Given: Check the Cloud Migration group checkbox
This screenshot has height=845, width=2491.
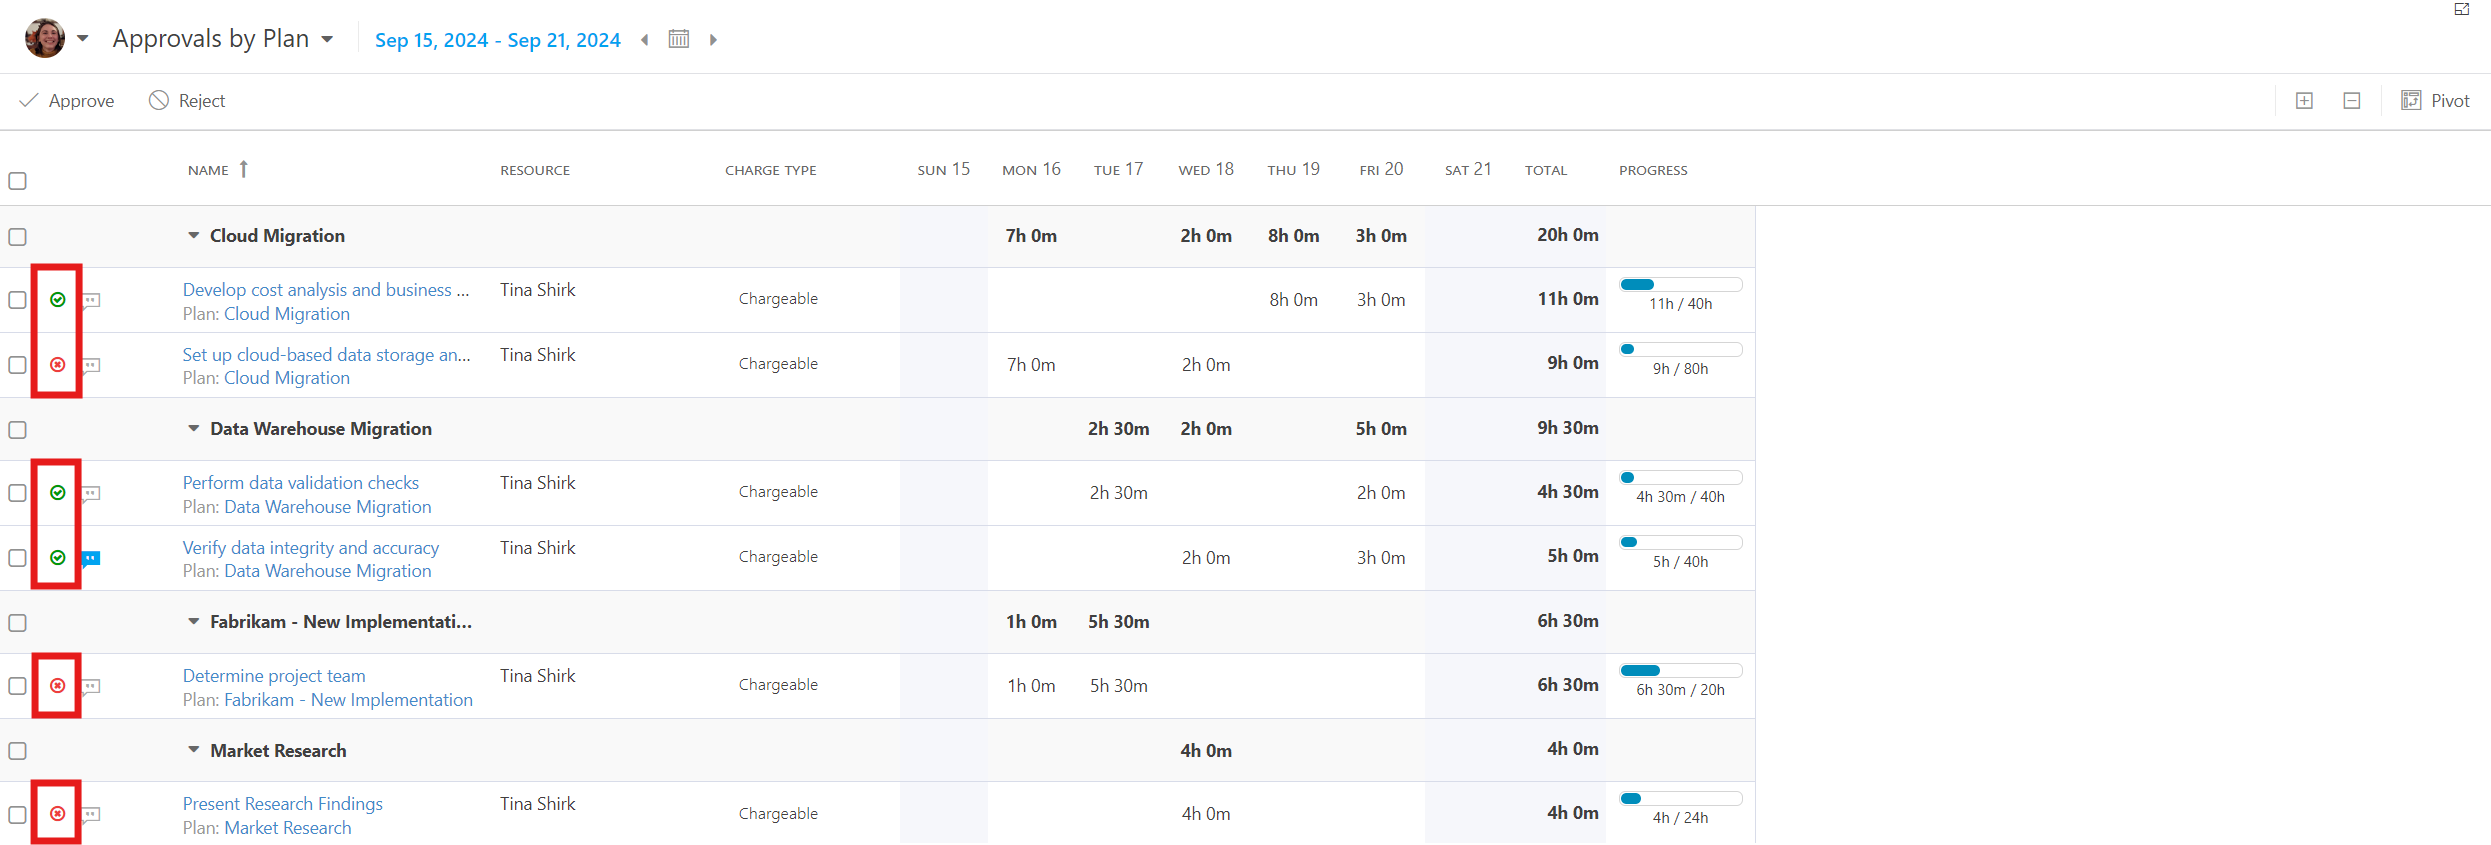Looking at the screenshot, I should click(x=17, y=237).
